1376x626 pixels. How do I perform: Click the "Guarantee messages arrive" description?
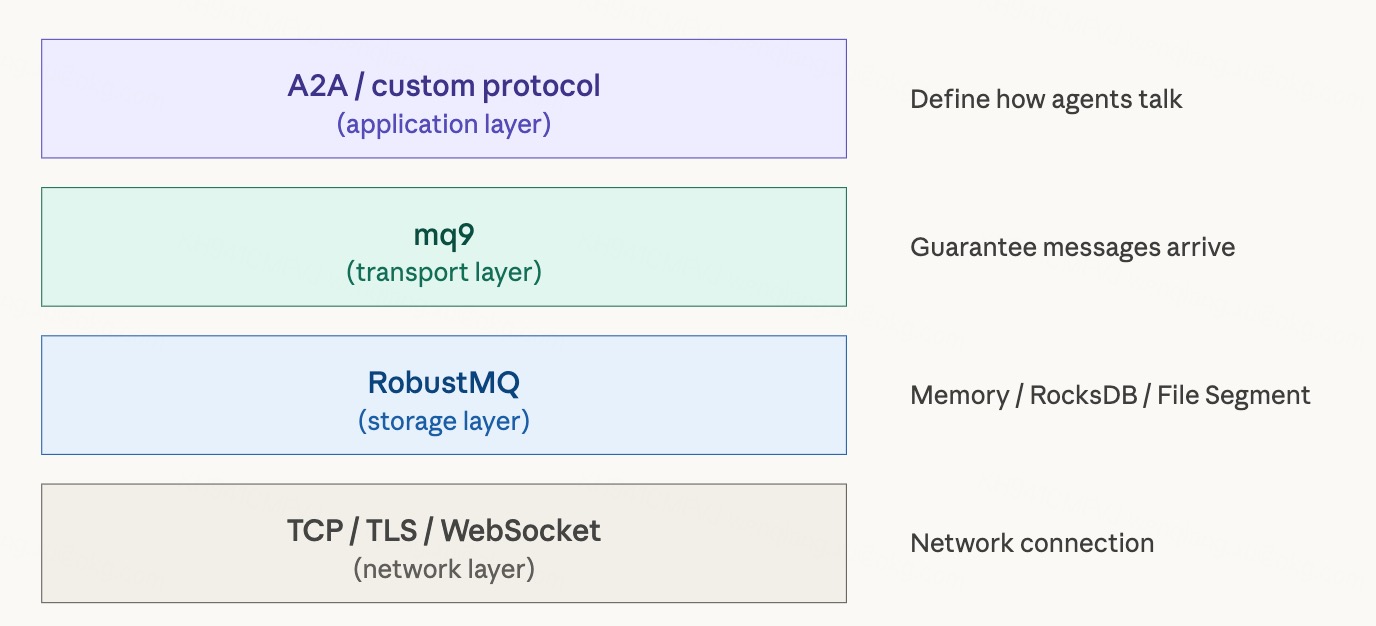pos(1072,247)
